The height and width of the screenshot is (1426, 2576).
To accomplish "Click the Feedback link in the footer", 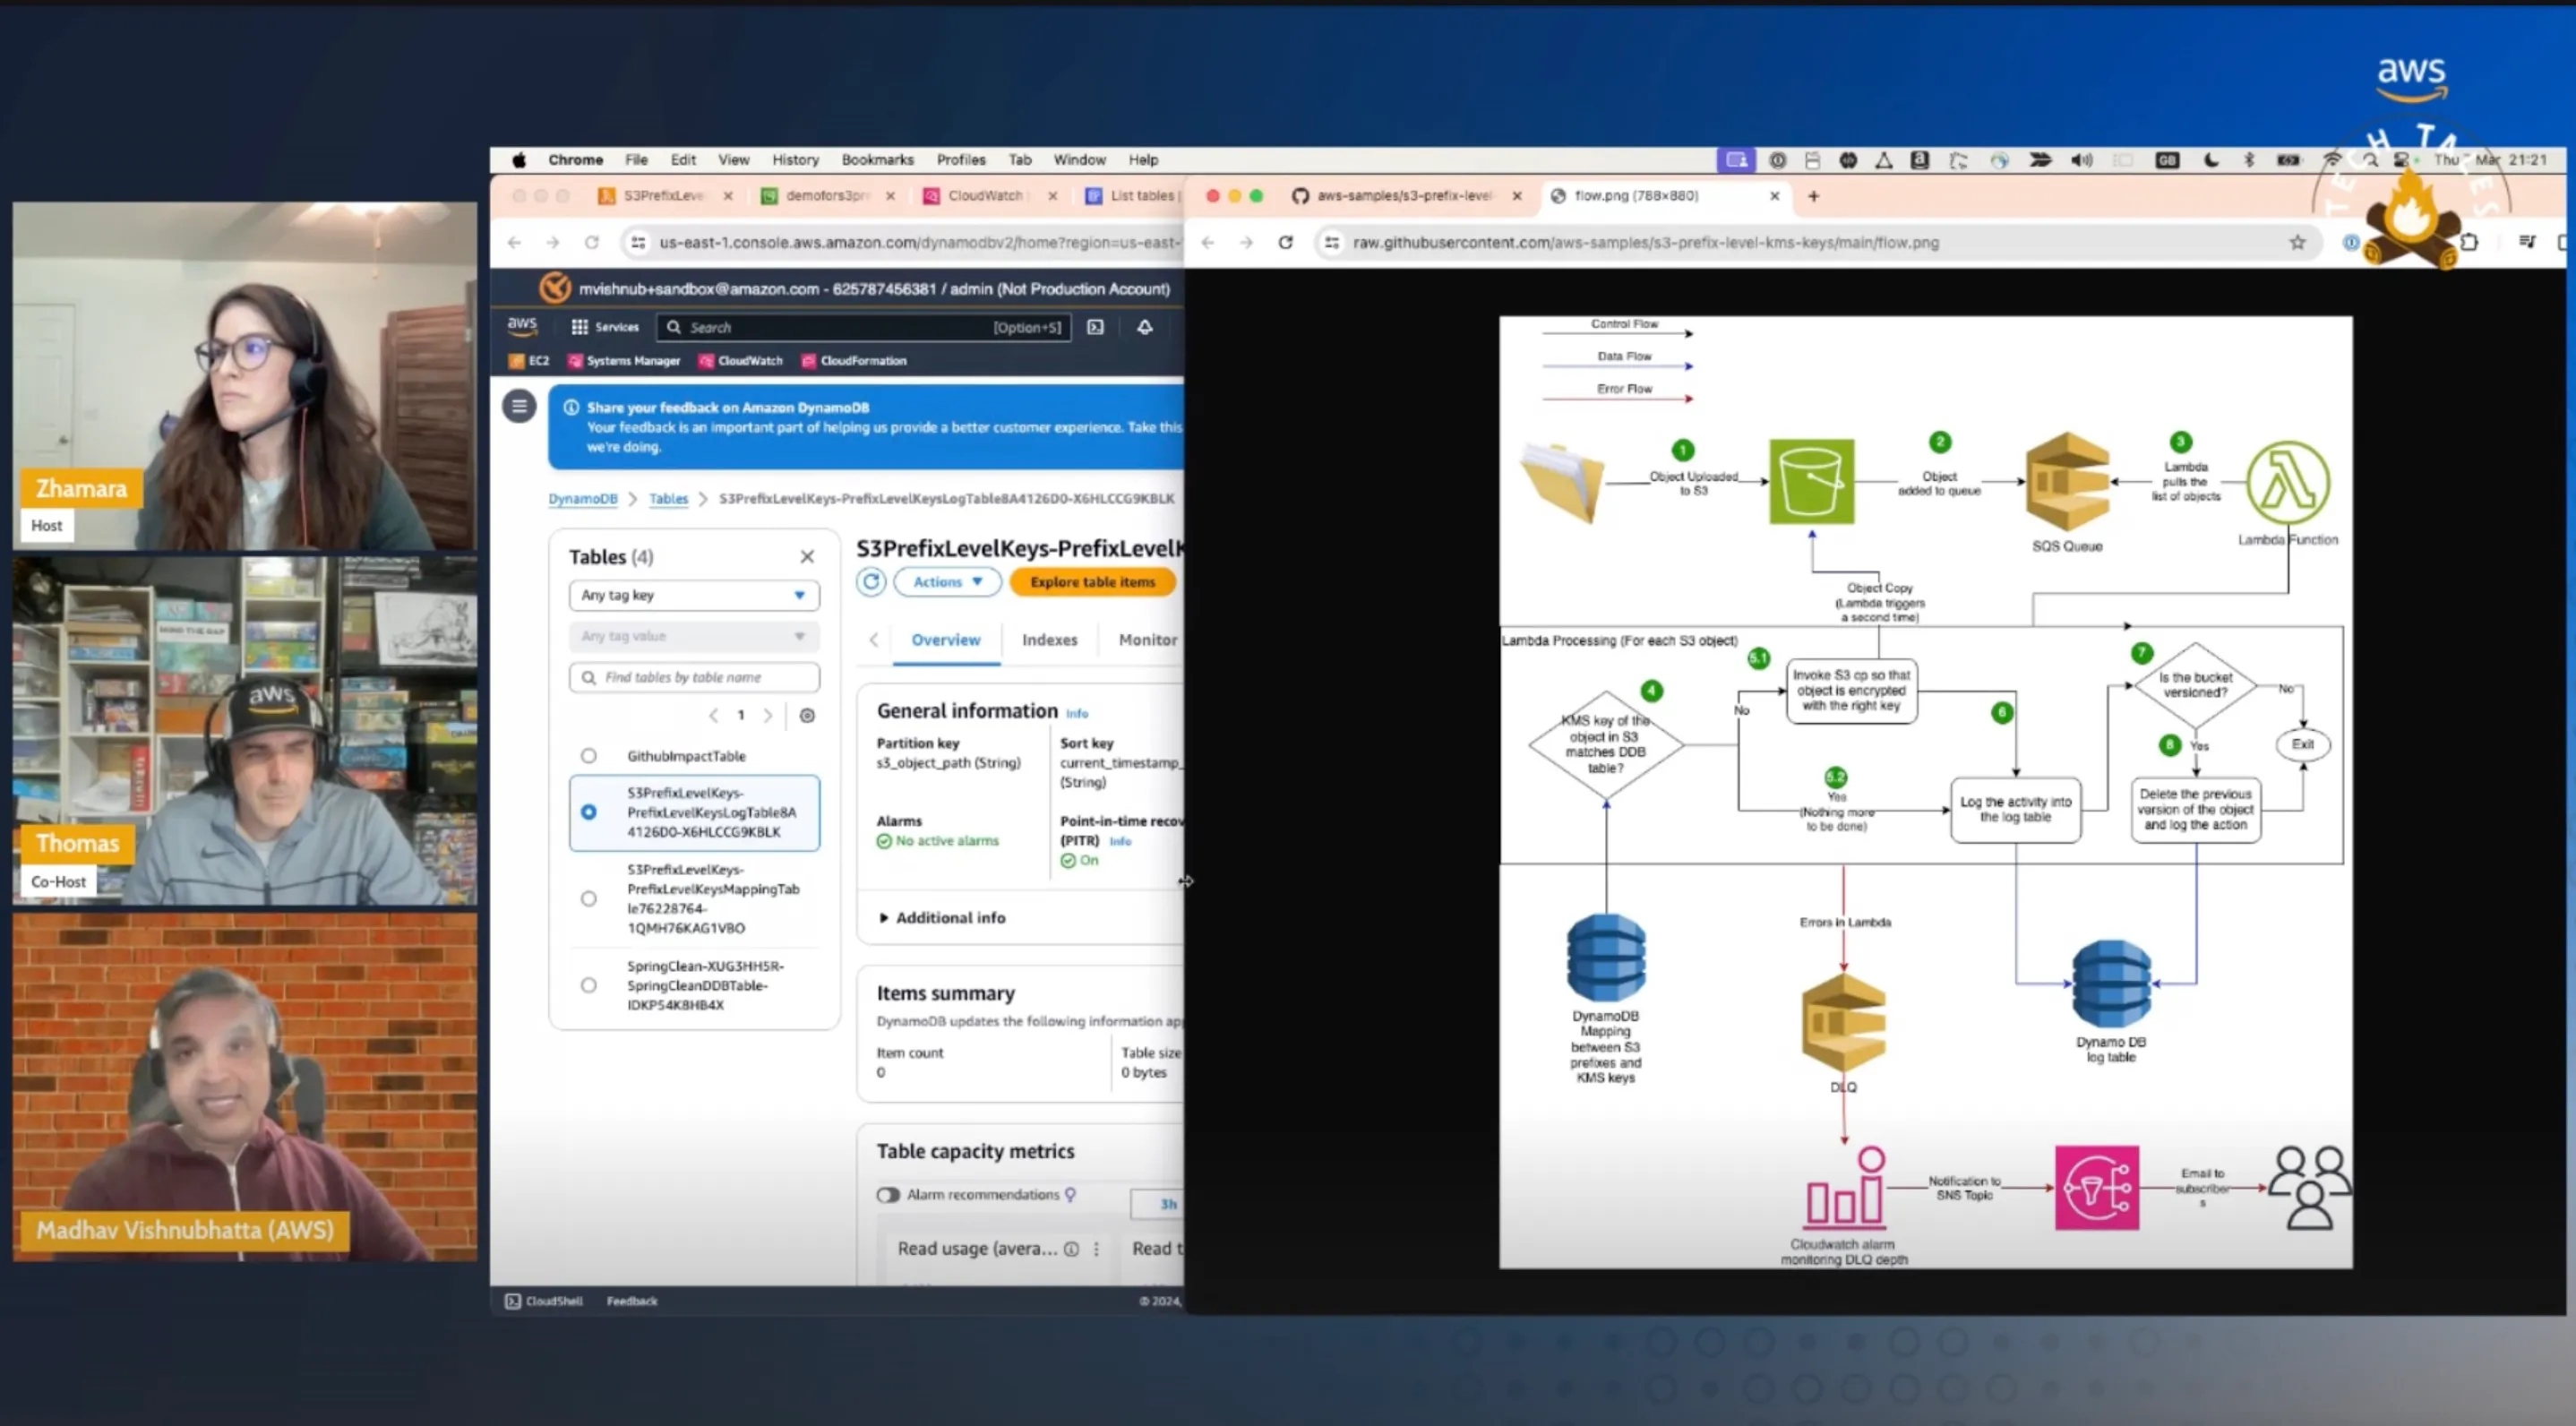I will point(632,1301).
